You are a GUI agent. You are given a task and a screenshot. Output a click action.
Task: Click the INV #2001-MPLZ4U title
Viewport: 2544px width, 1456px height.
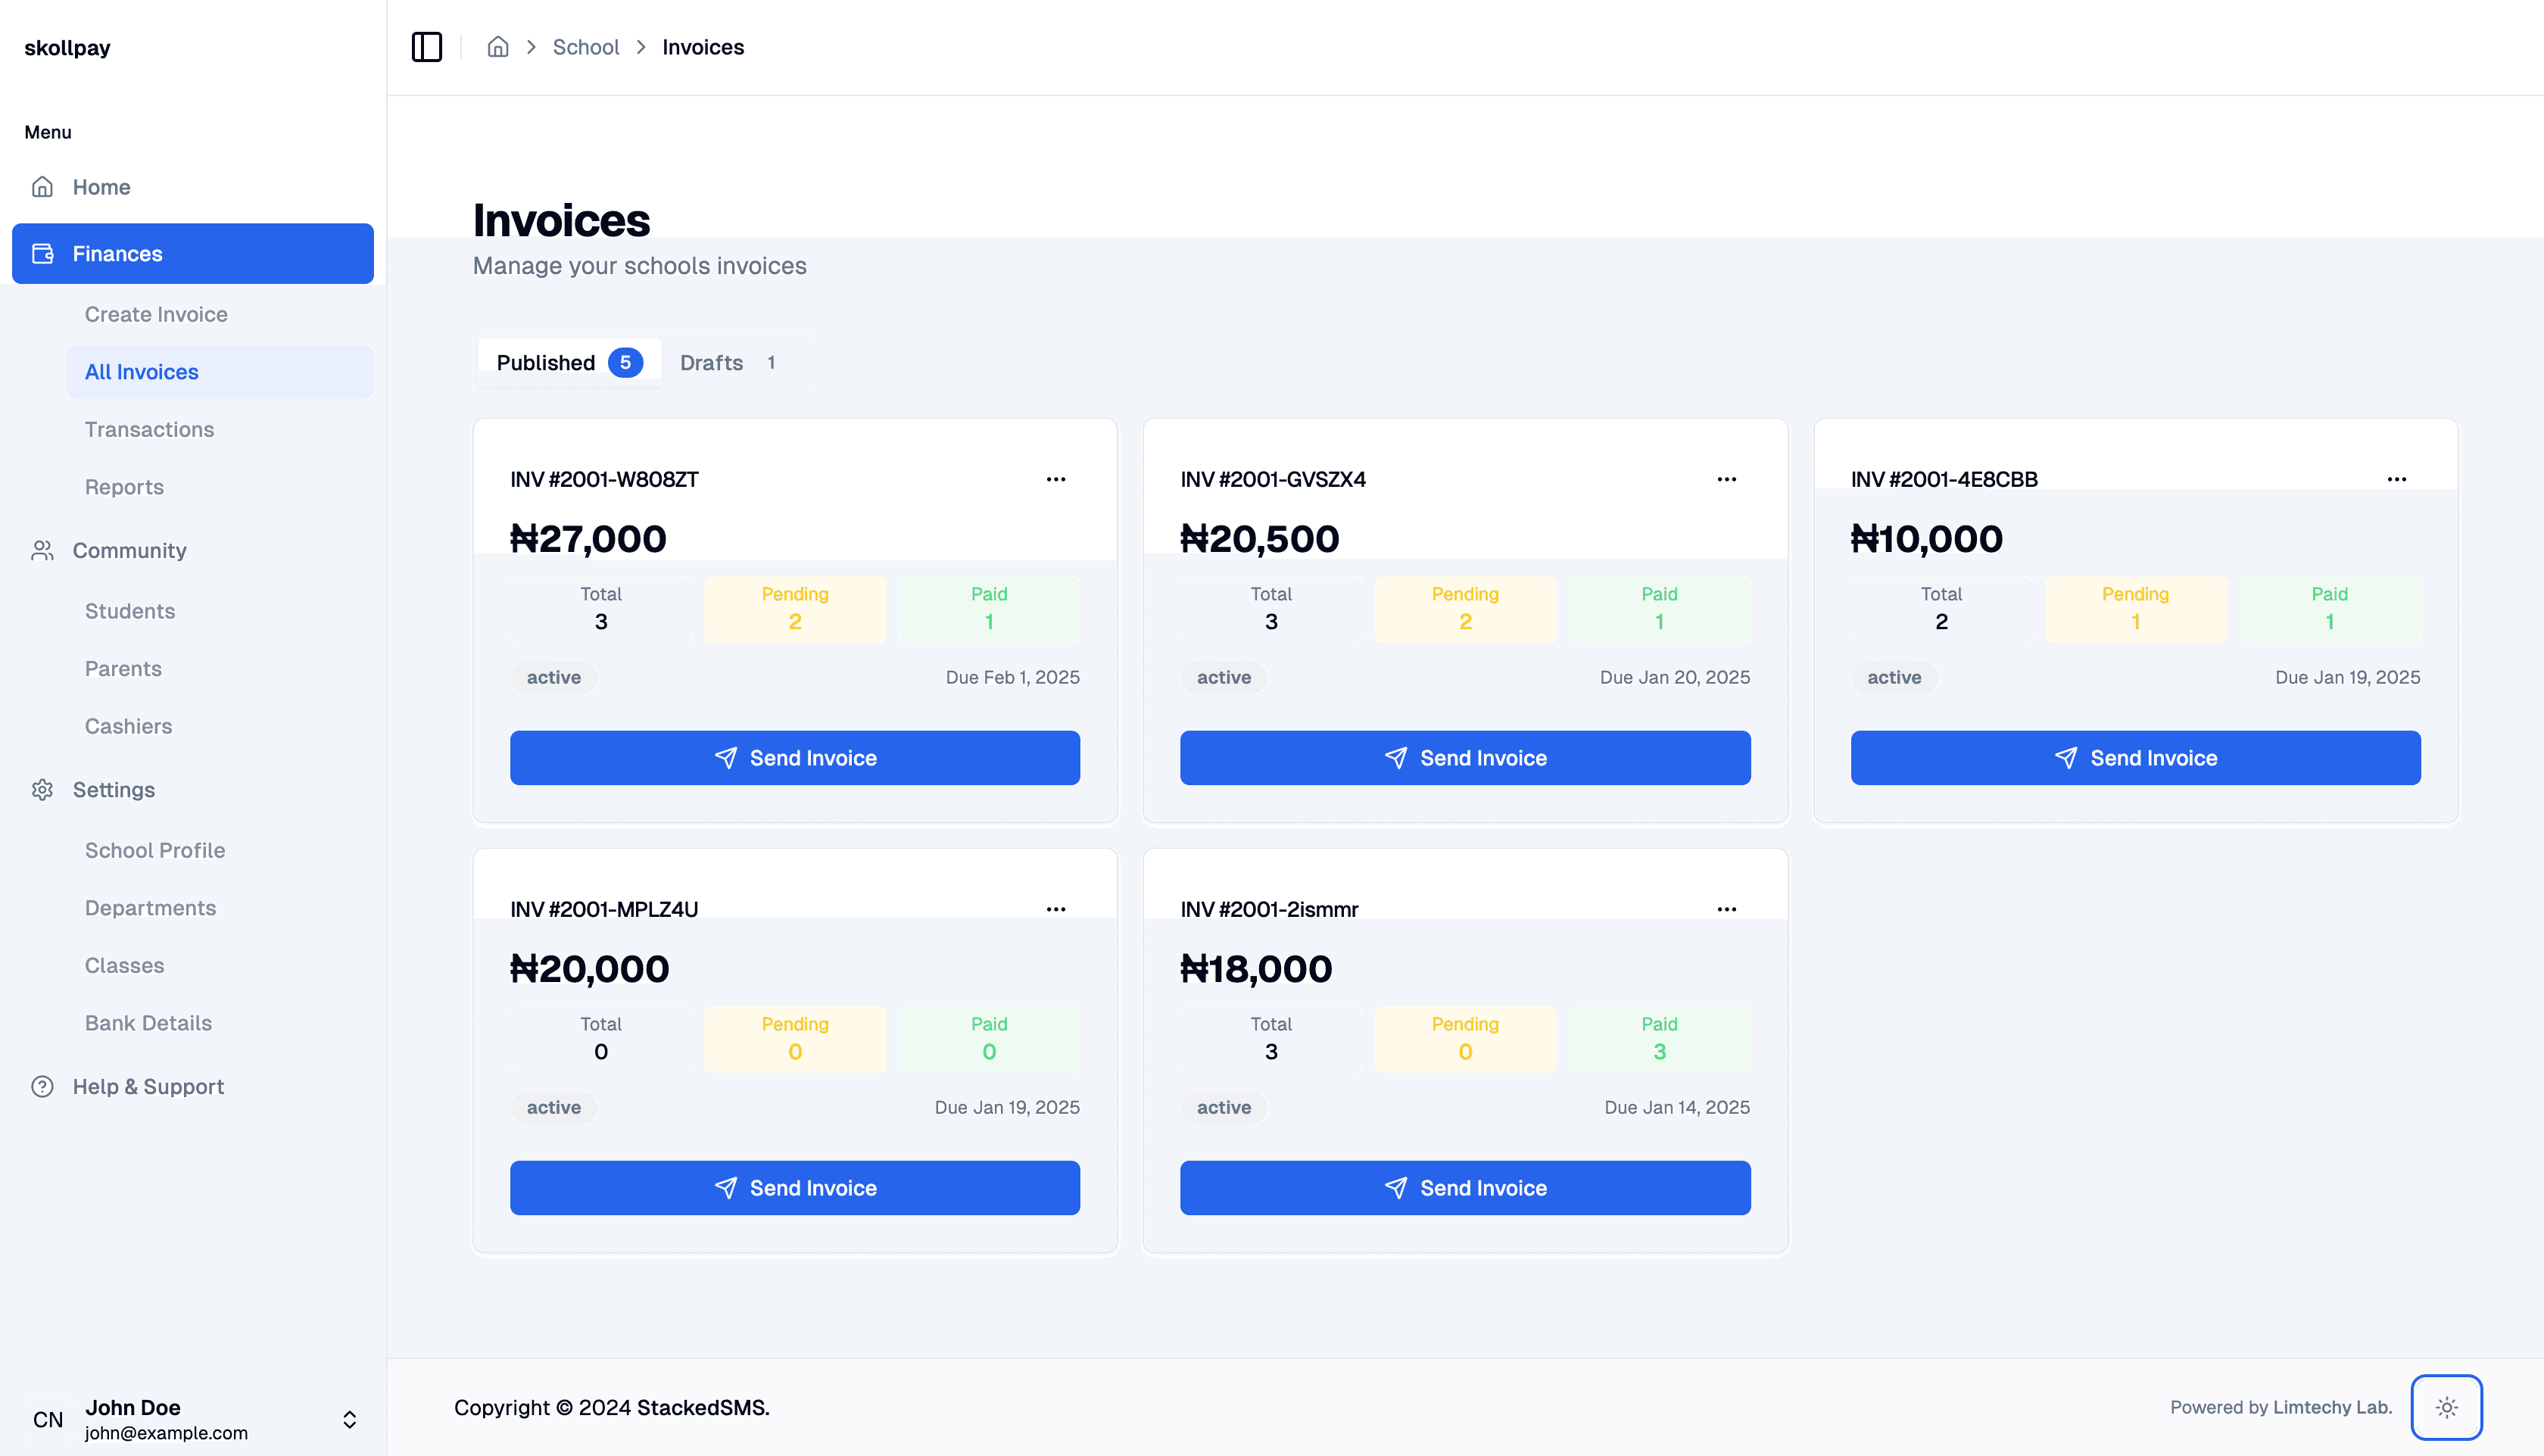click(x=604, y=910)
